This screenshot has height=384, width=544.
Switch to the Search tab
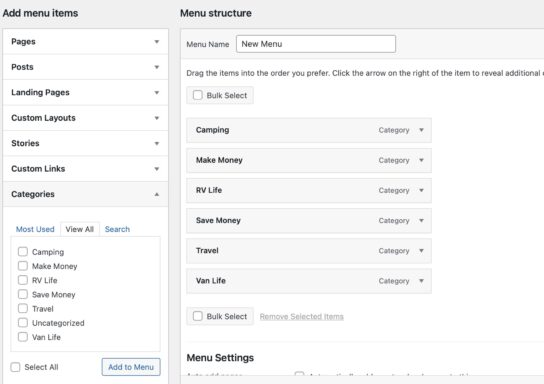[117, 229]
